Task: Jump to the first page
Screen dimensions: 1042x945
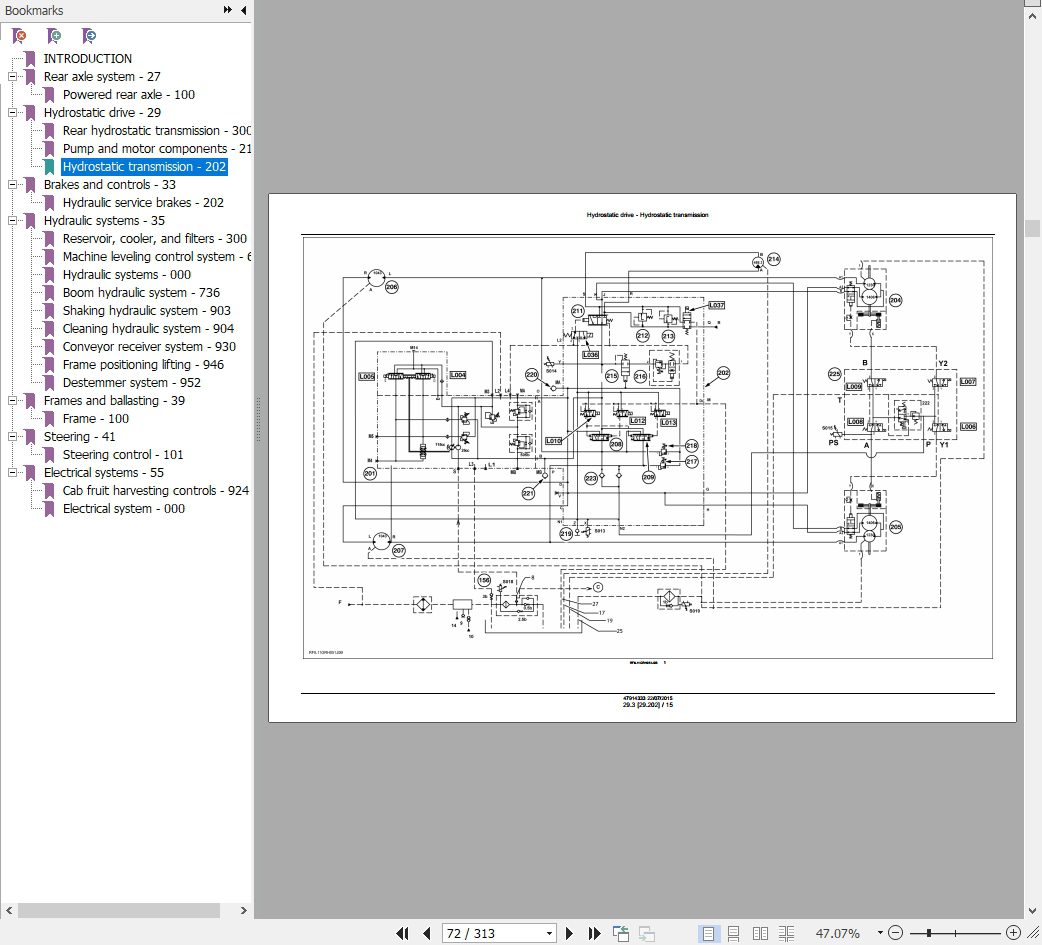Action: [402, 933]
